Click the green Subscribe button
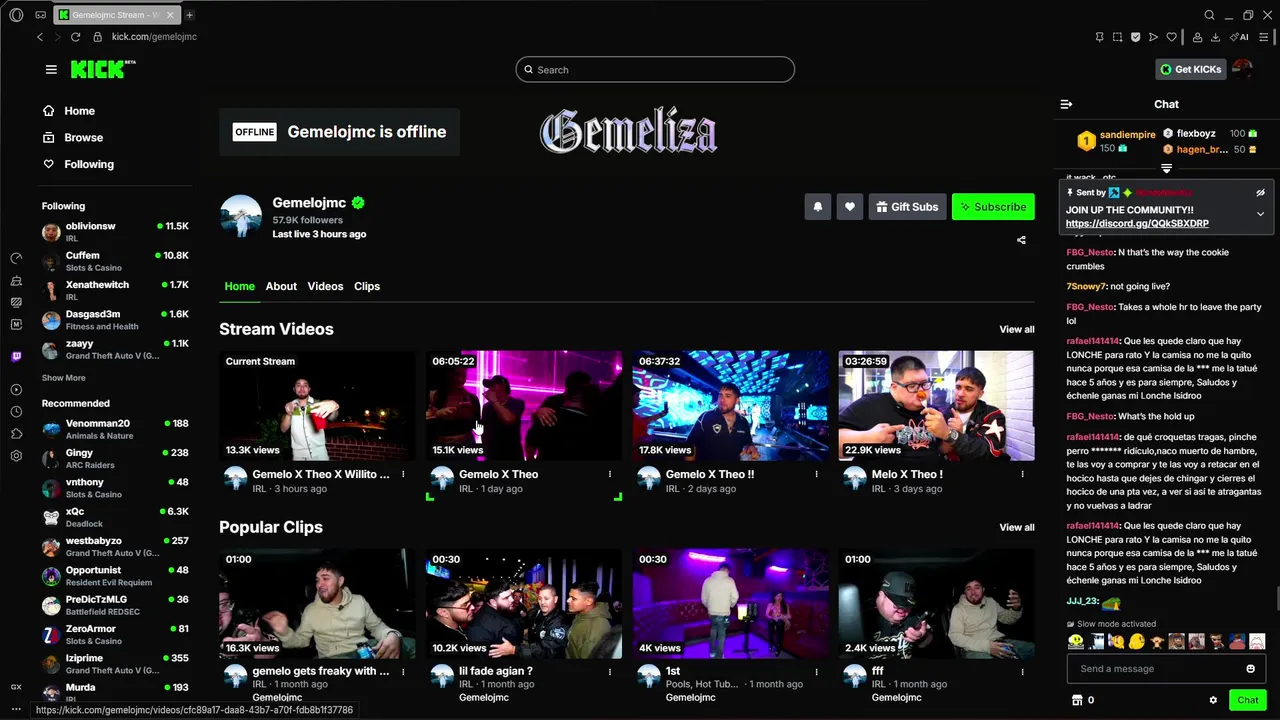1280x720 pixels. tap(993, 207)
